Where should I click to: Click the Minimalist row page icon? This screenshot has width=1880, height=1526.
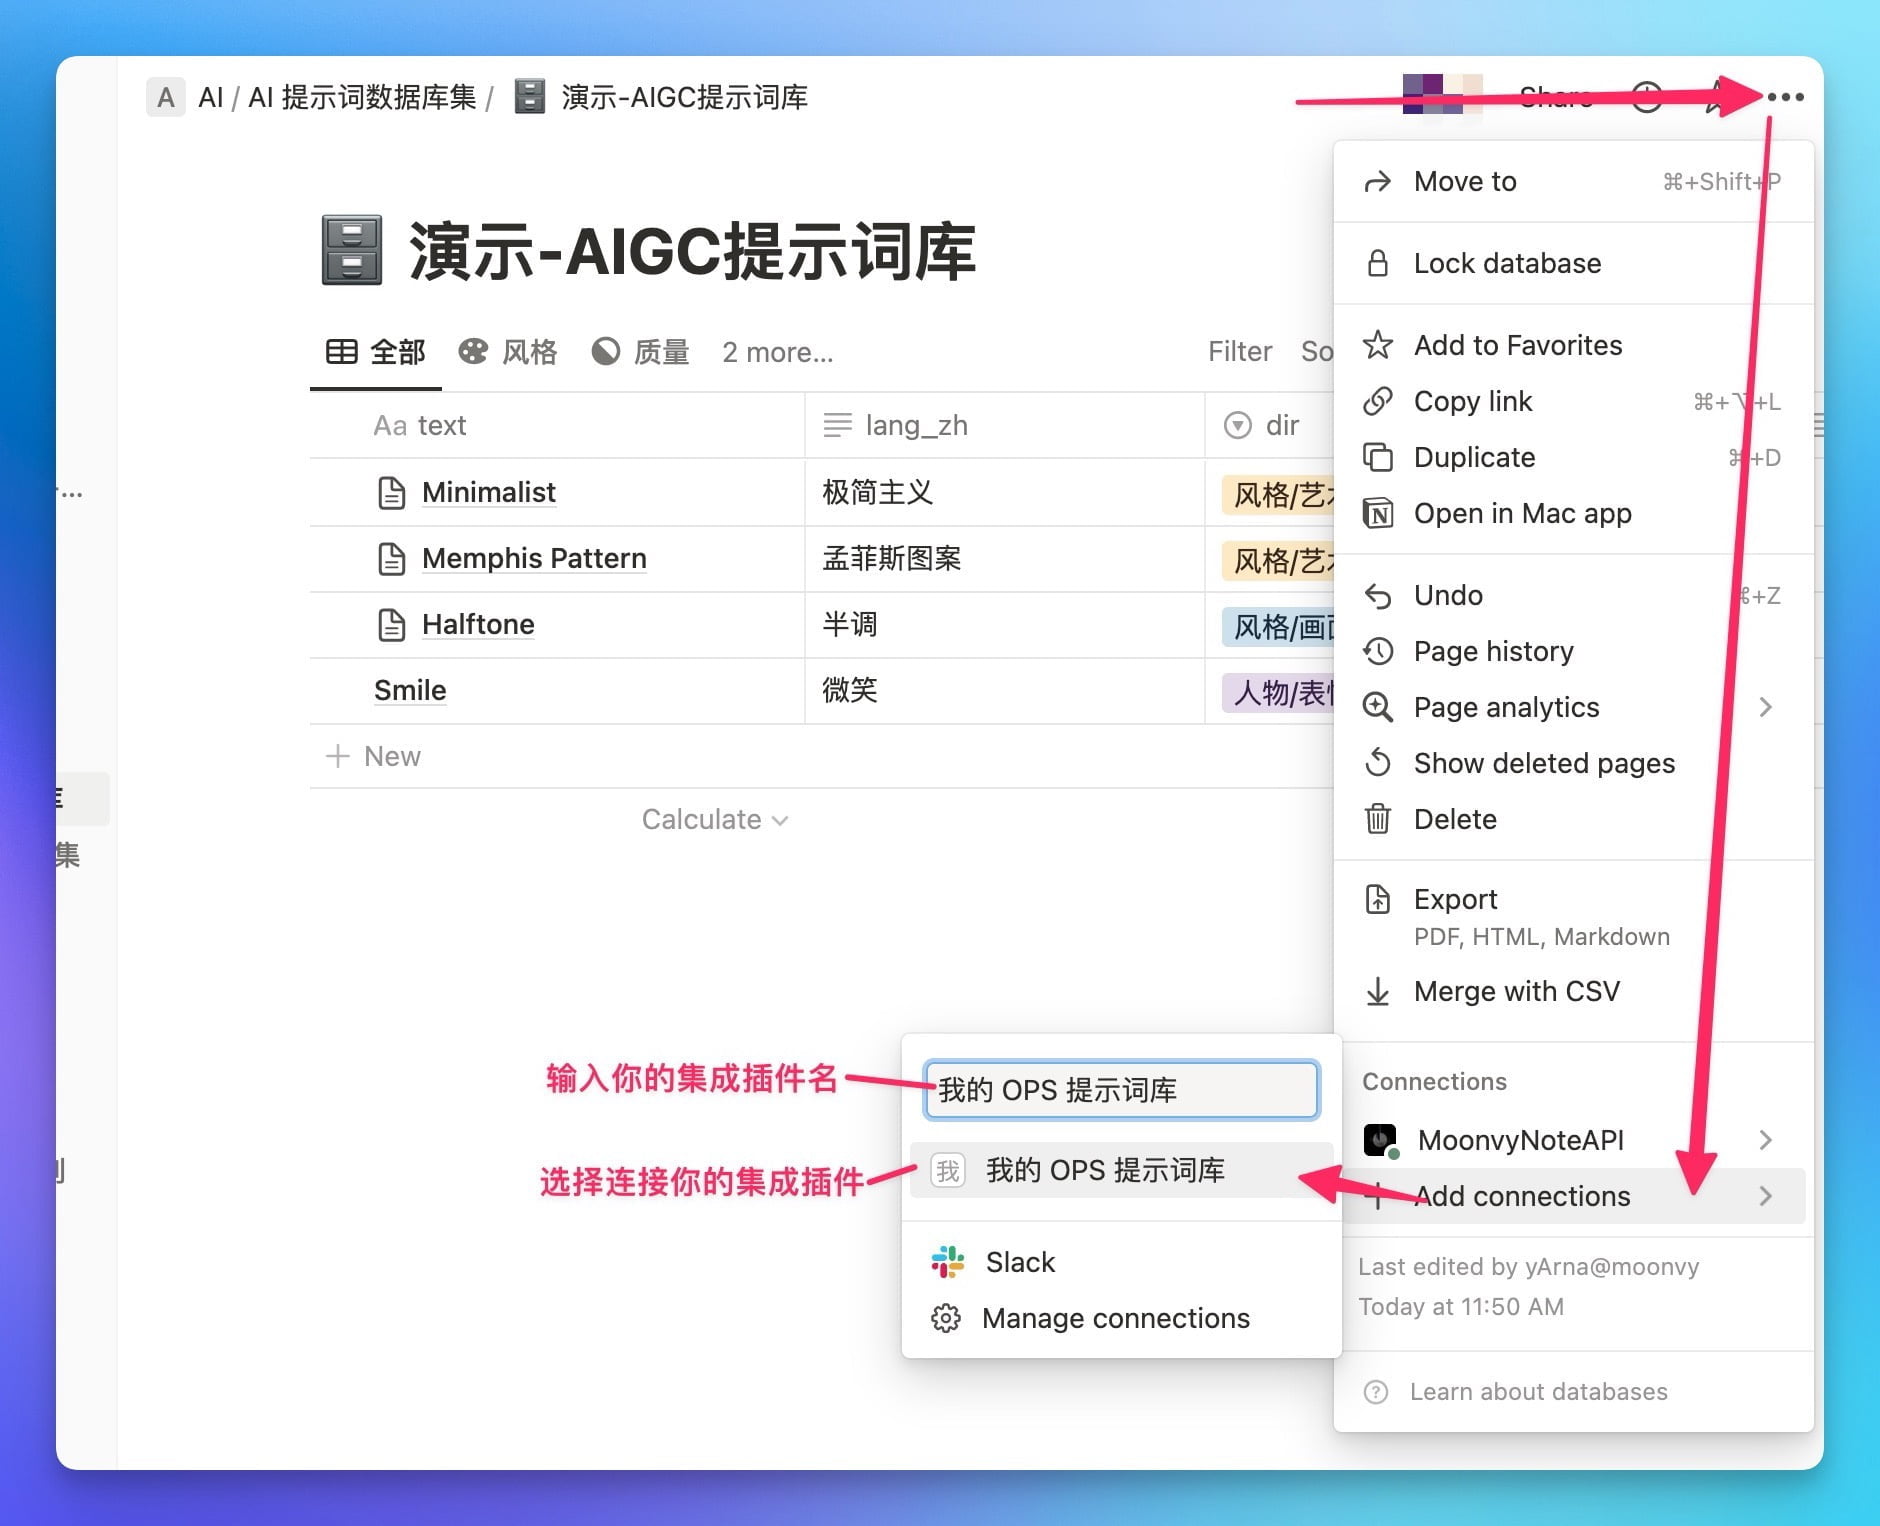tap(391, 493)
